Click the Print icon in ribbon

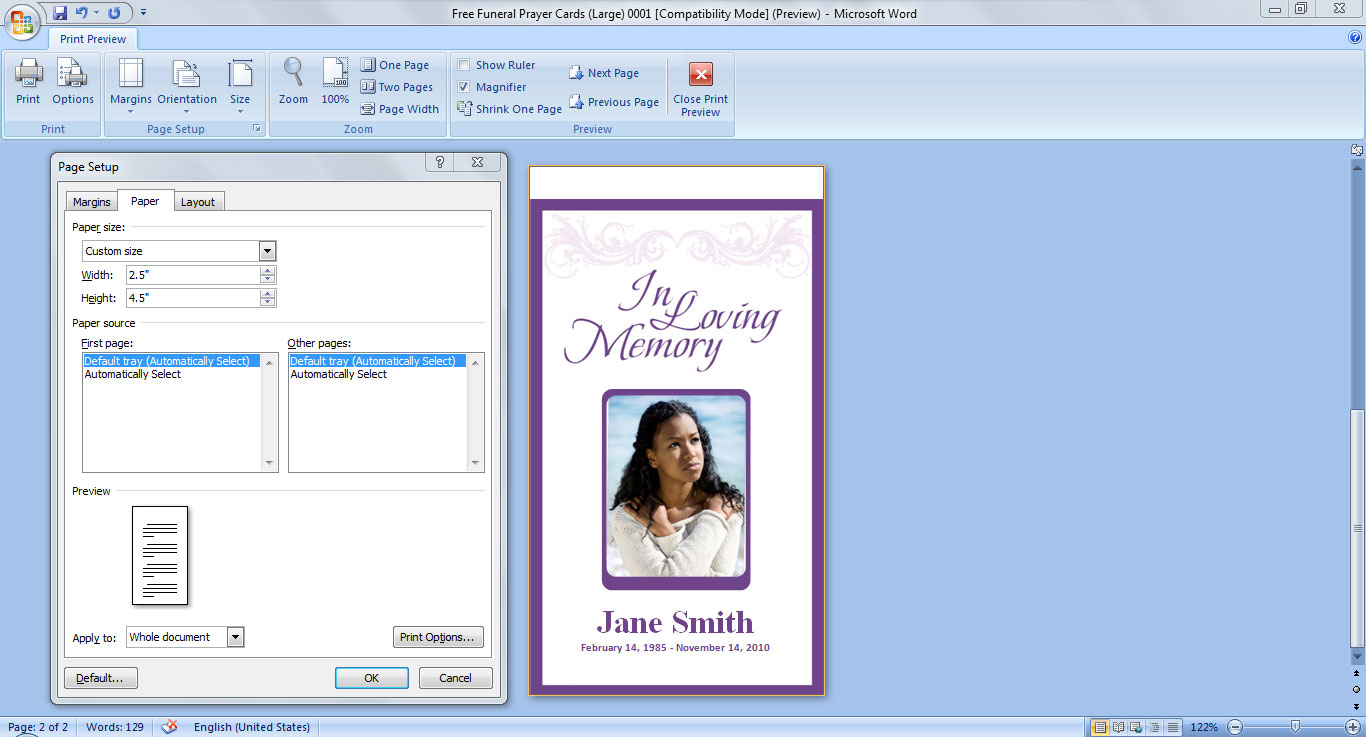28,83
